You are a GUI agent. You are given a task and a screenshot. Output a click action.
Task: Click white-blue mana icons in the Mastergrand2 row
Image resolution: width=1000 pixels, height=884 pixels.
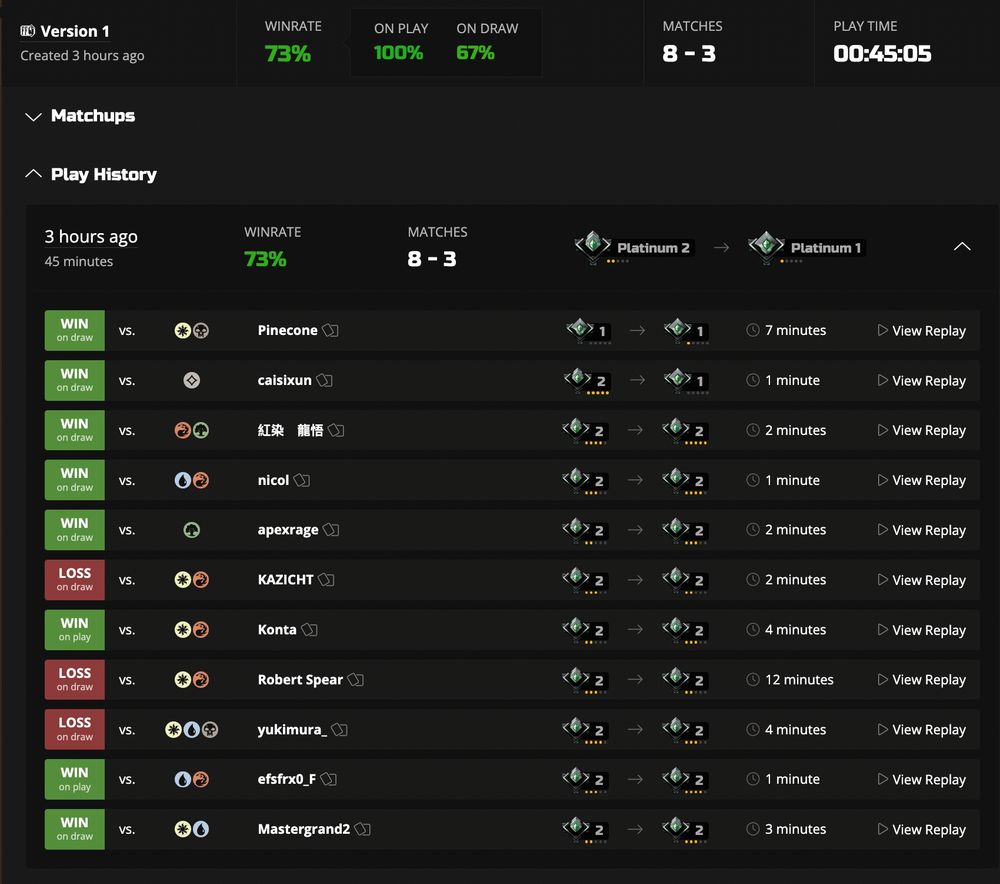coord(192,829)
